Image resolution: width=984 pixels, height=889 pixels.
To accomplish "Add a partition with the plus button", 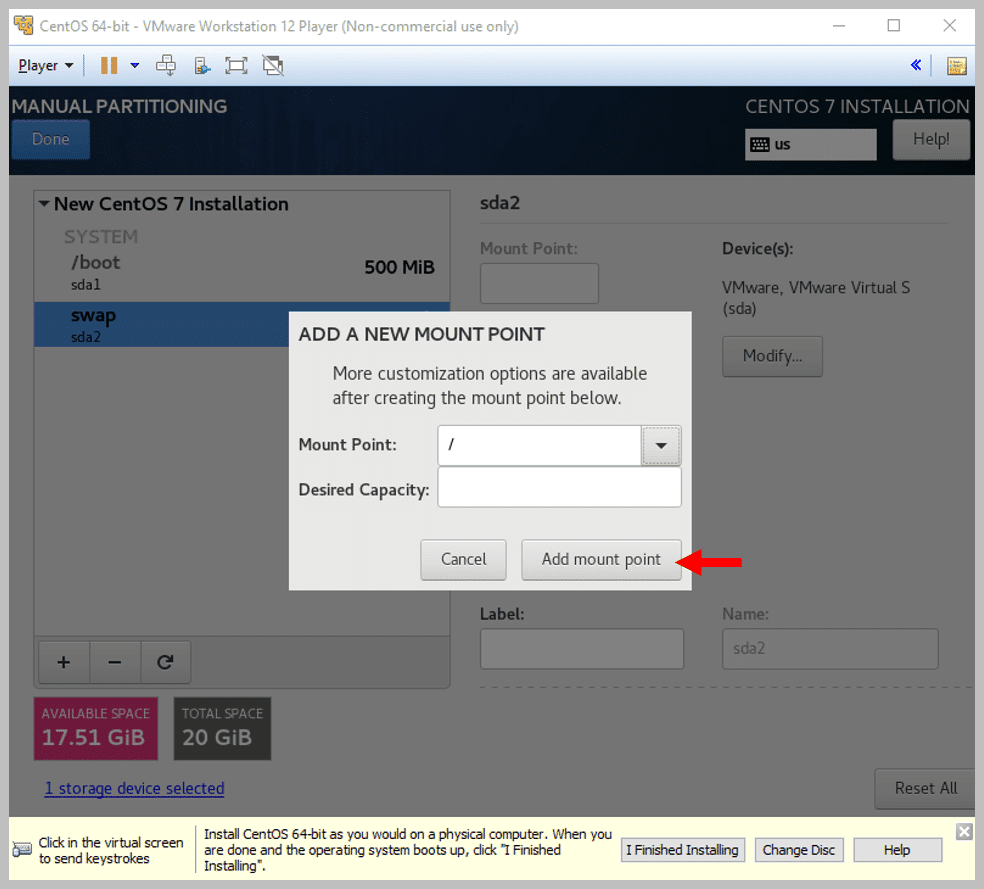I will 64,662.
